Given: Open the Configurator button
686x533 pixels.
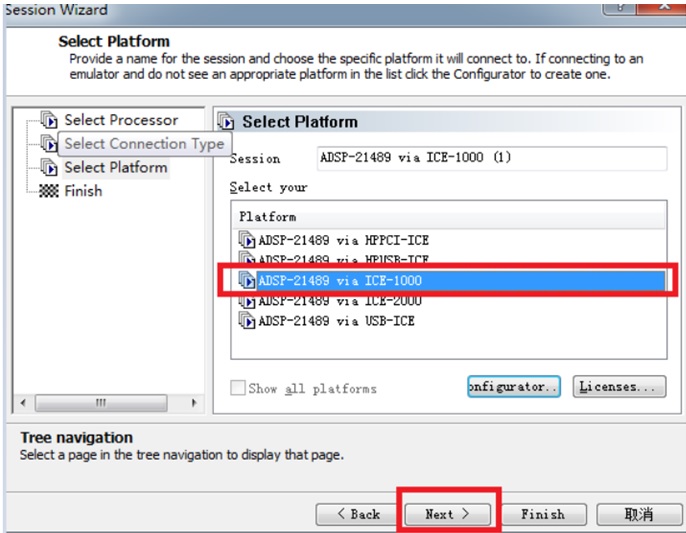Looking at the screenshot, I should click(x=514, y=386).
